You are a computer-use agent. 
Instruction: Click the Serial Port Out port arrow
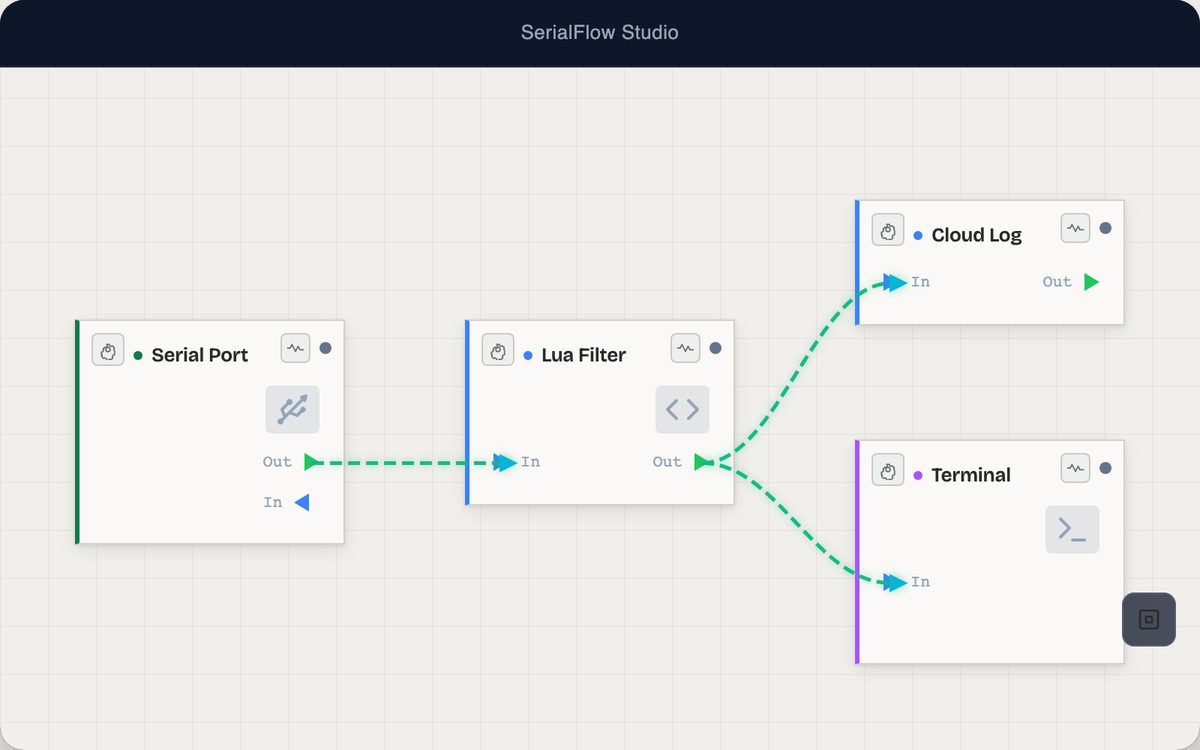point(311,462)
